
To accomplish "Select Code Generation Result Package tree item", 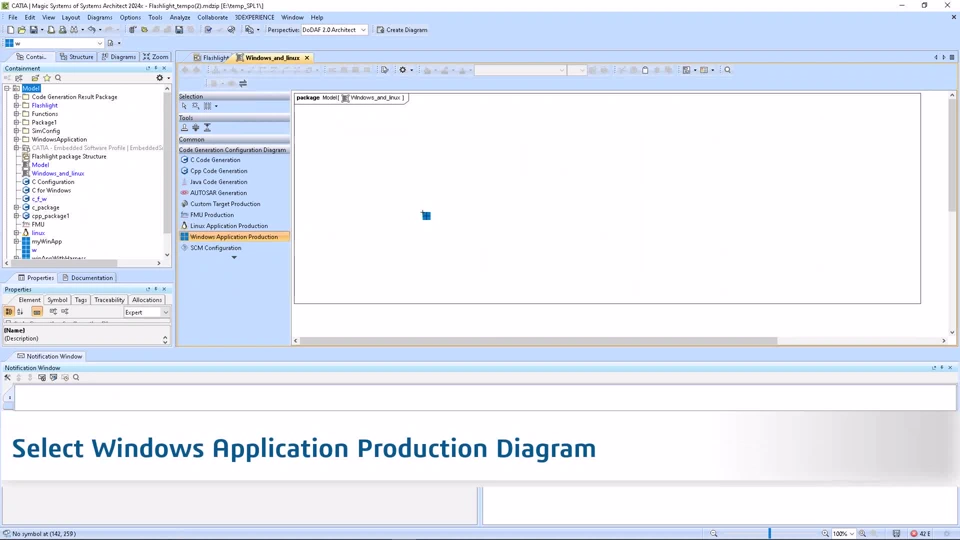I will coord(74,97).
